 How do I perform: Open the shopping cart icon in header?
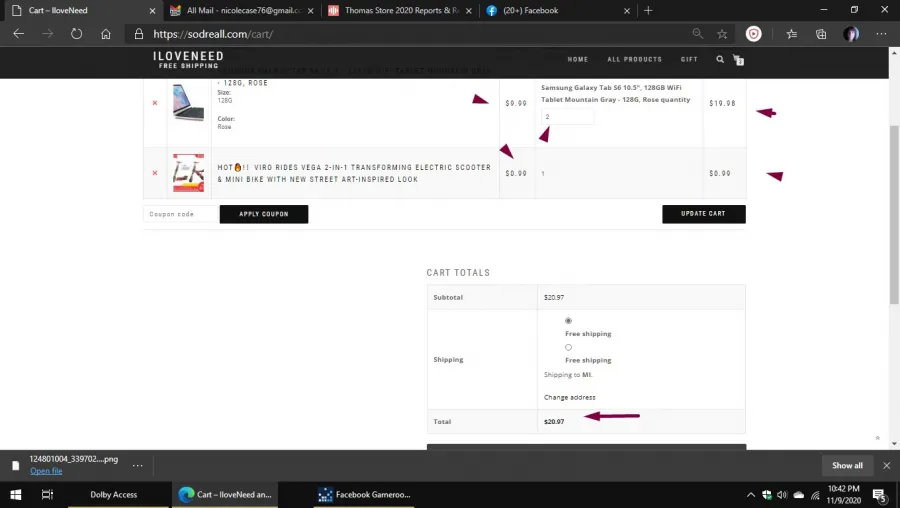pos(739,60)
